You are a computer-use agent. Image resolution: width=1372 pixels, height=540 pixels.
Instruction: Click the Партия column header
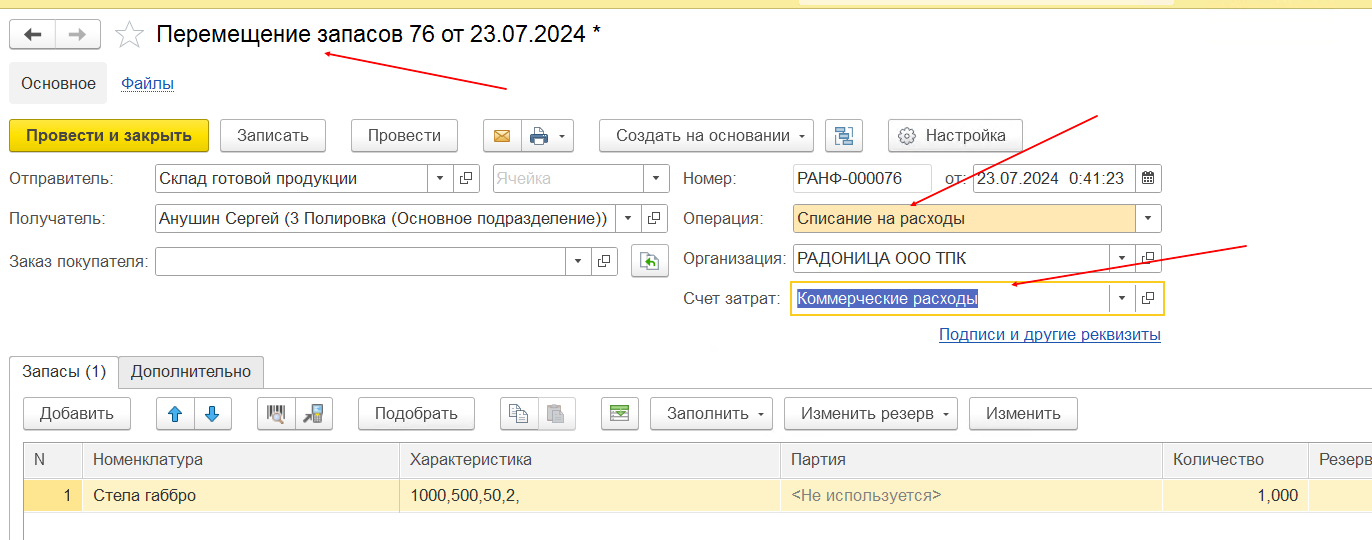[x=971, y=460]
